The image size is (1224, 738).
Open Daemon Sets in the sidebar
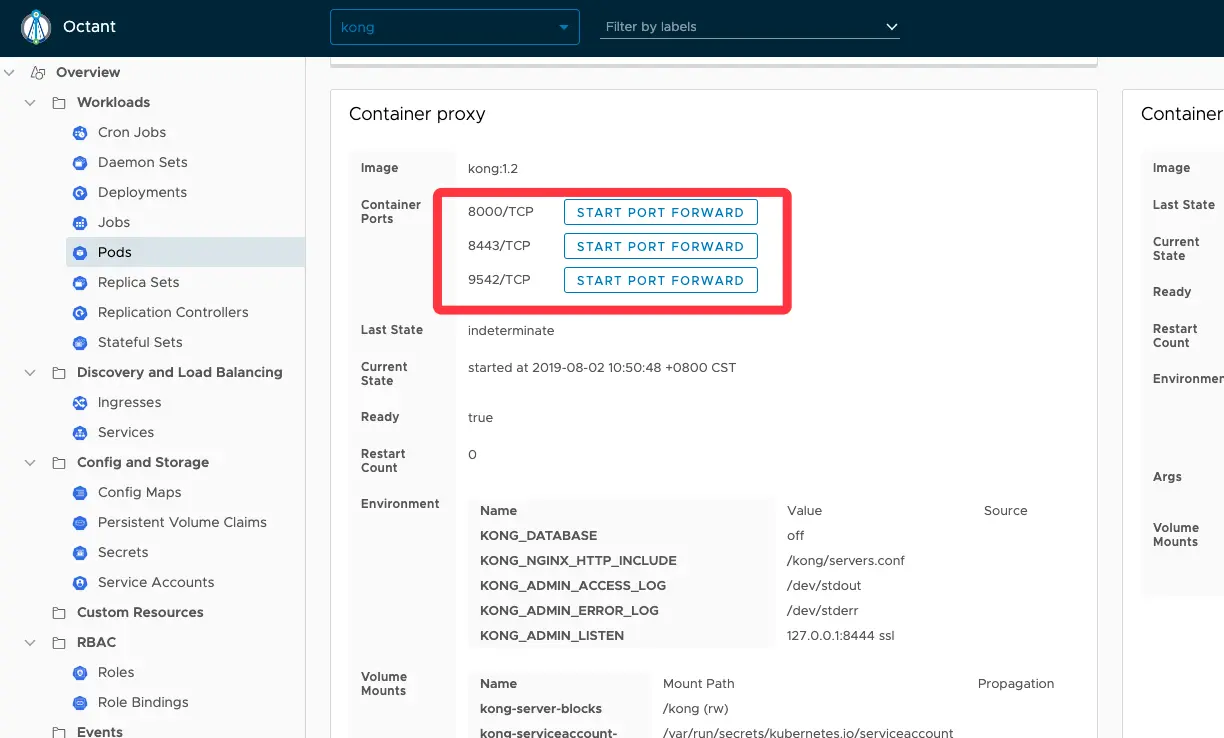click(143, 162)
